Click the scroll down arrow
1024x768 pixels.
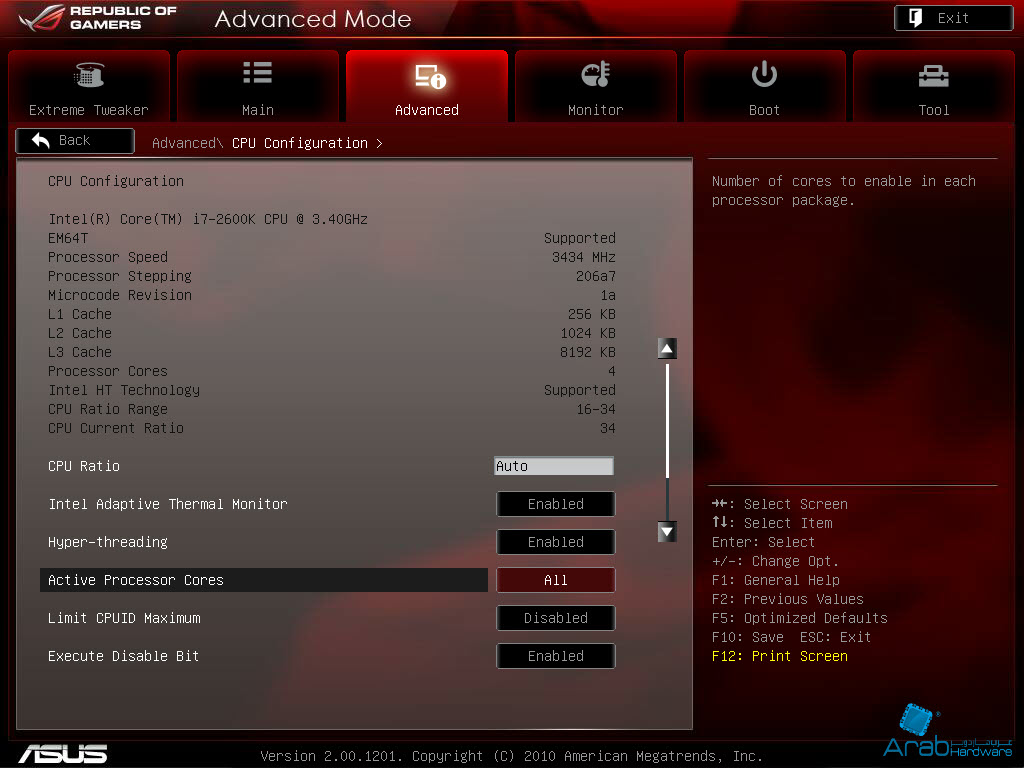point(667,532)
